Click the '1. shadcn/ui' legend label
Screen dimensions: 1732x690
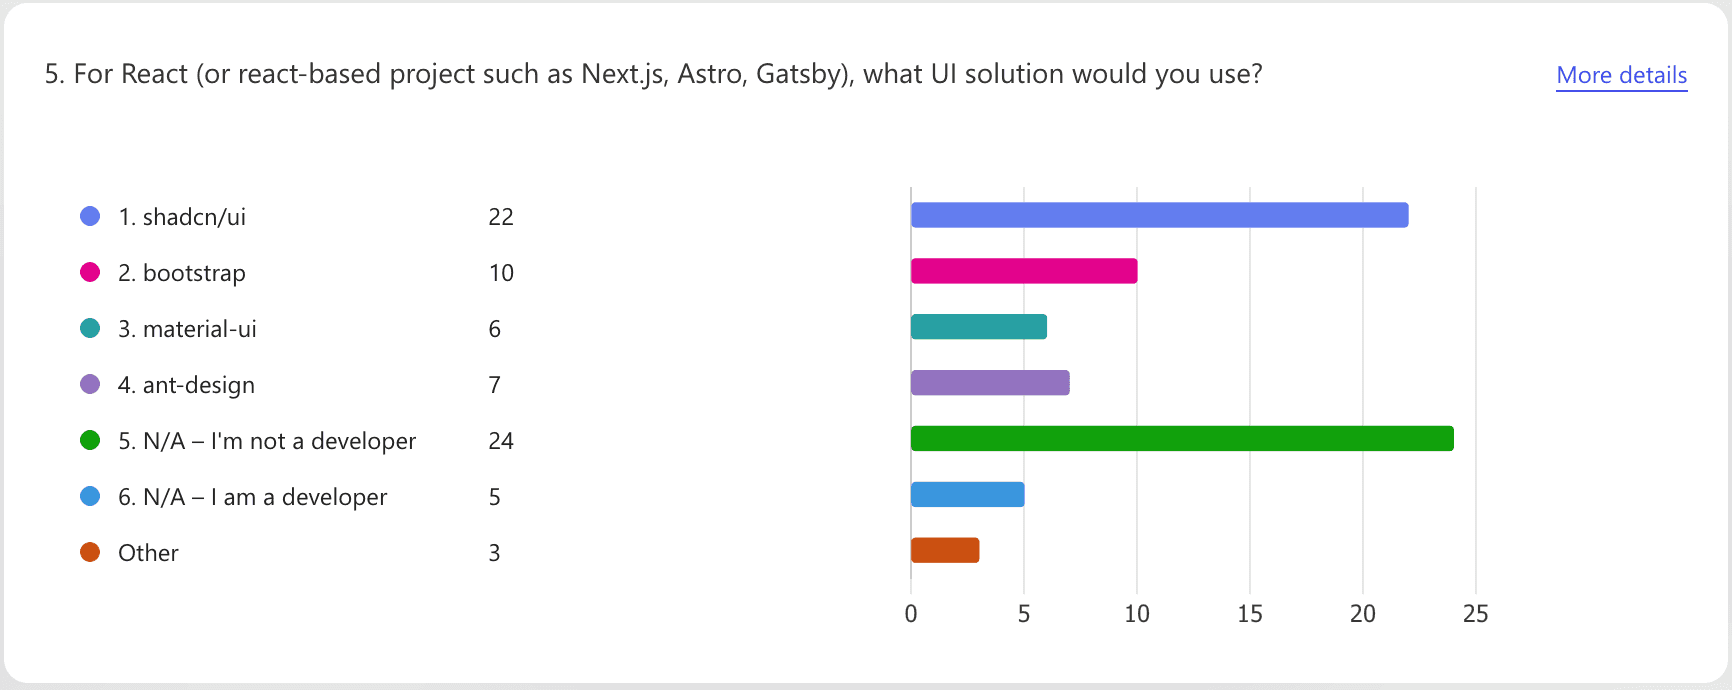coord(182,217)
